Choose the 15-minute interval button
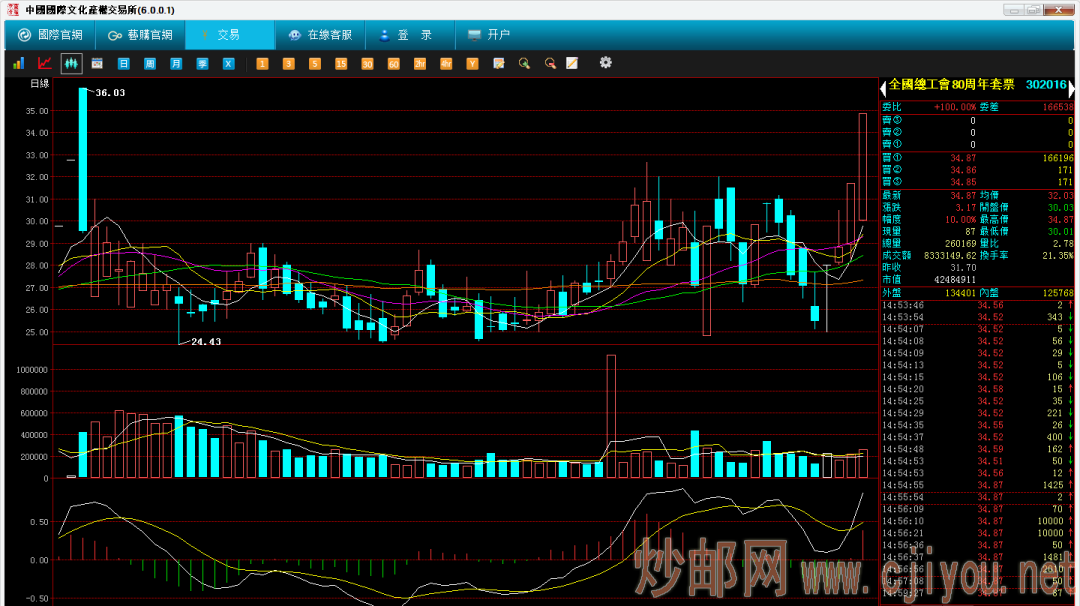 click(341, 63)
